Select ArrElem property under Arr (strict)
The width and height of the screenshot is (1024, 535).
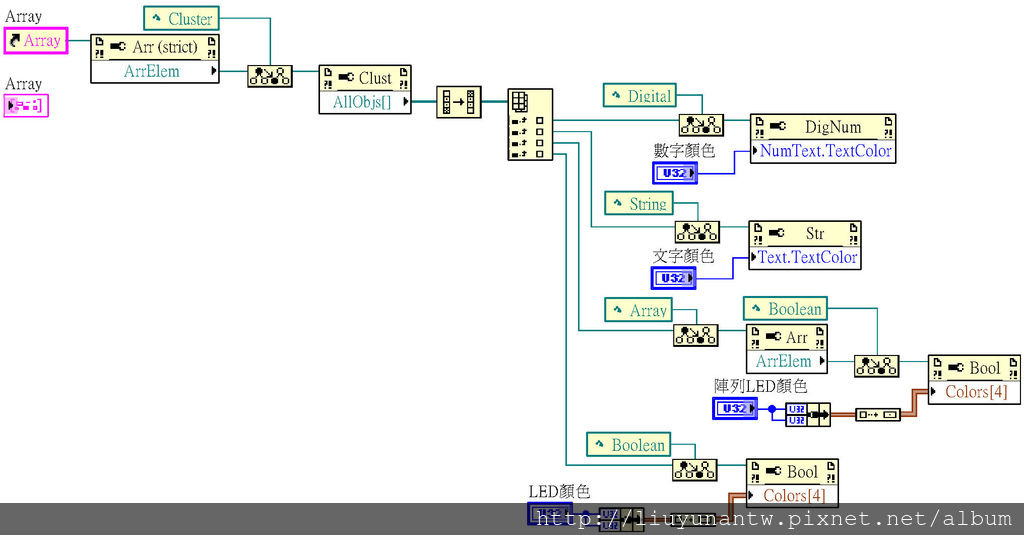click(155, 71)
